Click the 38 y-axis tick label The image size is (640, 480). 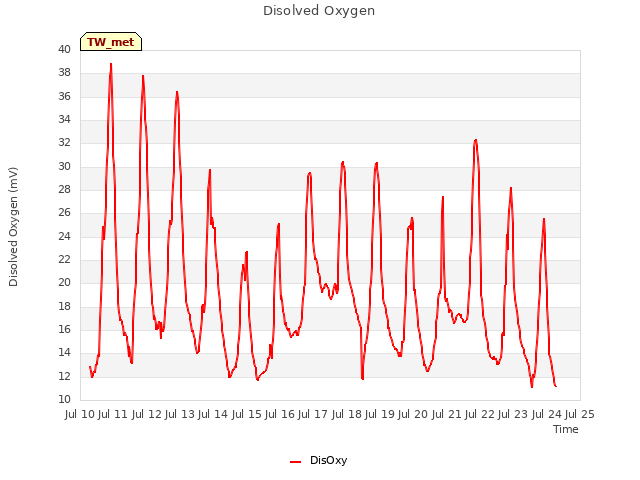click(64, 73)
